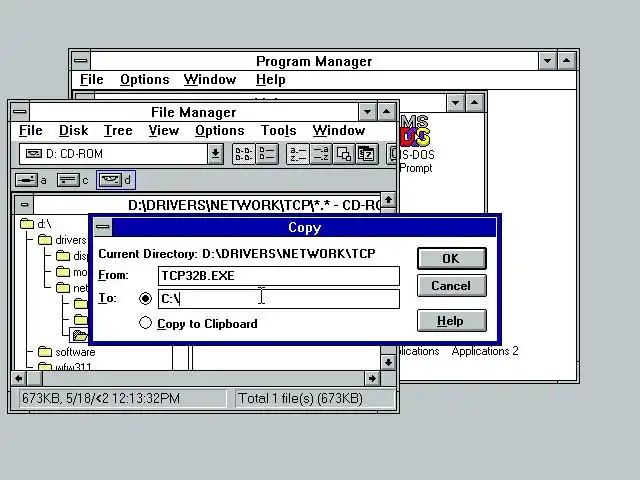This screenshot has width=640, height=480.
Task: Sort files by date toolbar icon
Action: tap(367, 154)
